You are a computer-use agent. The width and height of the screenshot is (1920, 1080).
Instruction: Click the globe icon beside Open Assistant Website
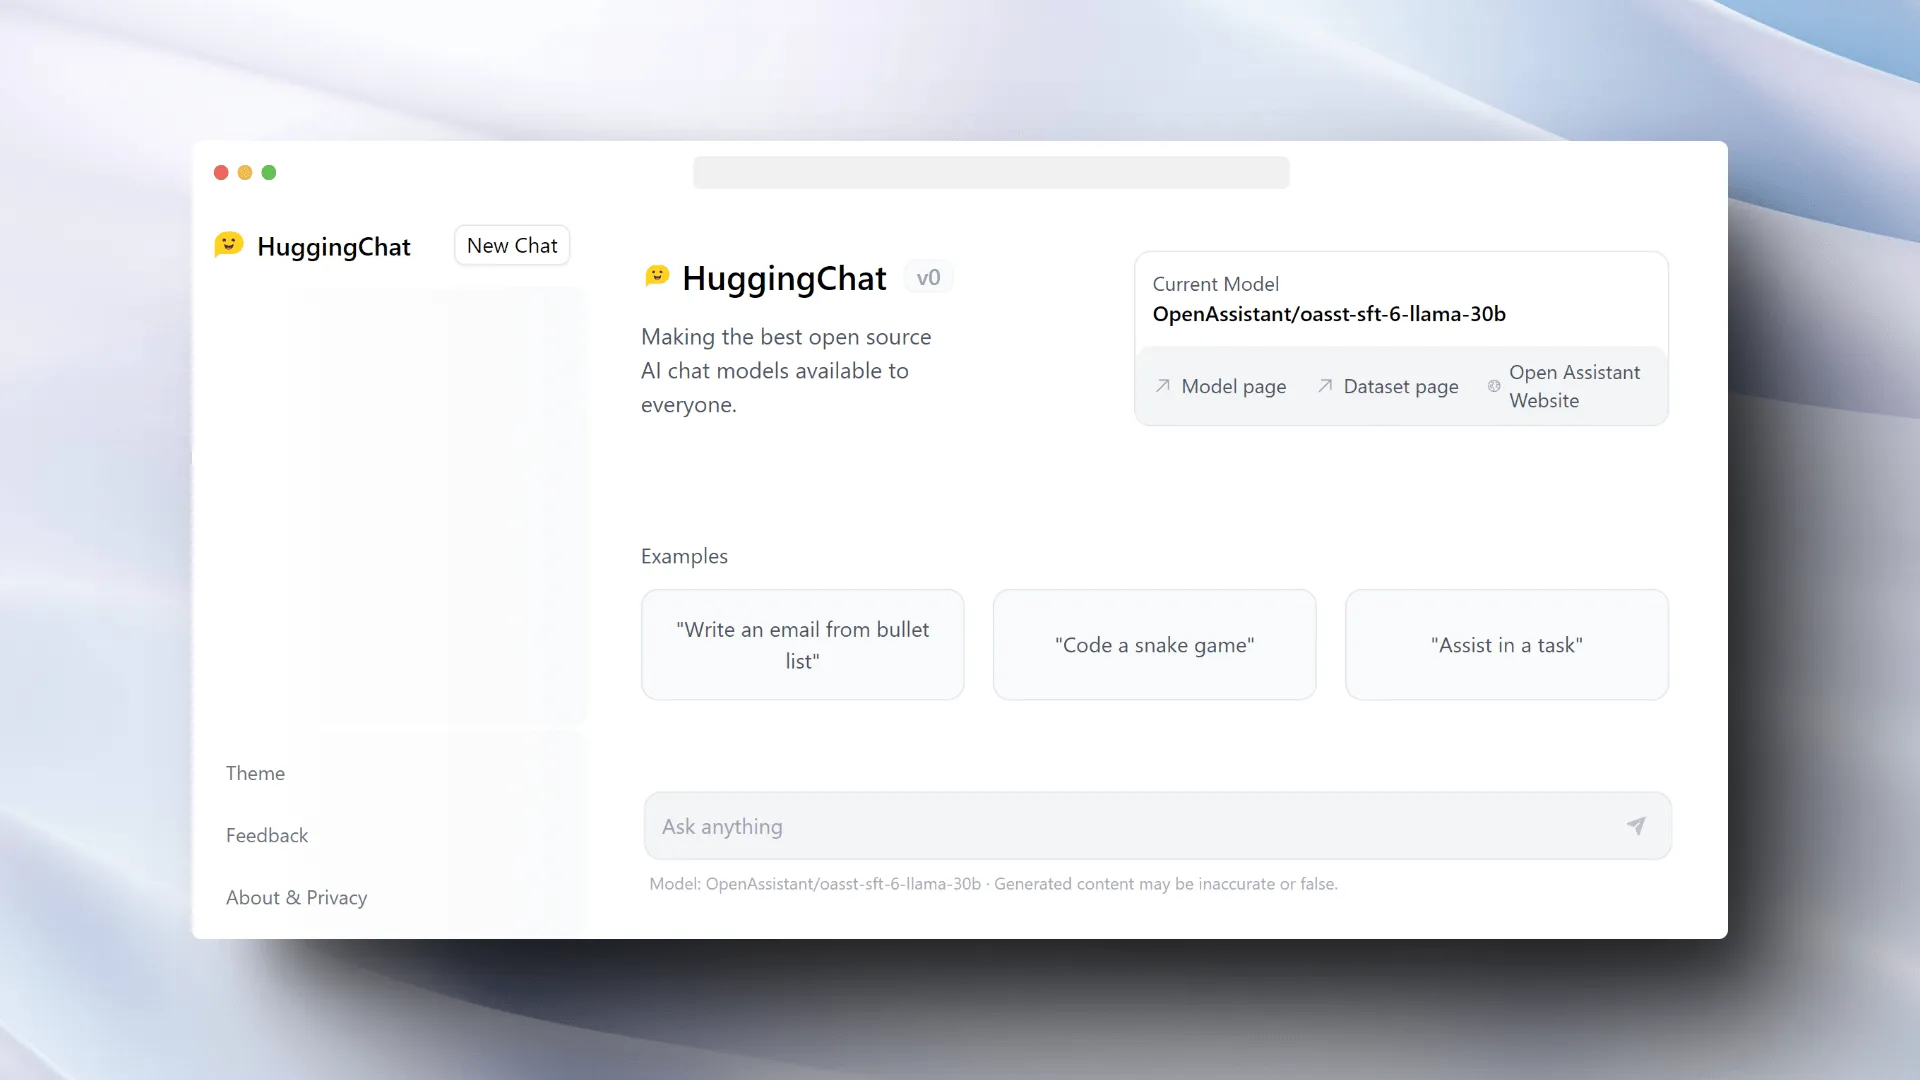point(1494,386)
